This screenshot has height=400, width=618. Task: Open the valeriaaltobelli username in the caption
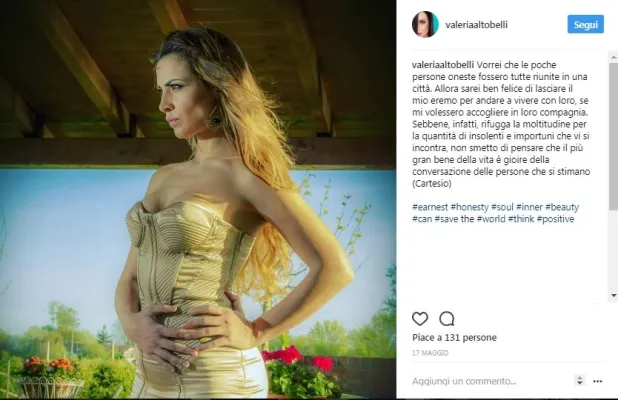point(443,65)
